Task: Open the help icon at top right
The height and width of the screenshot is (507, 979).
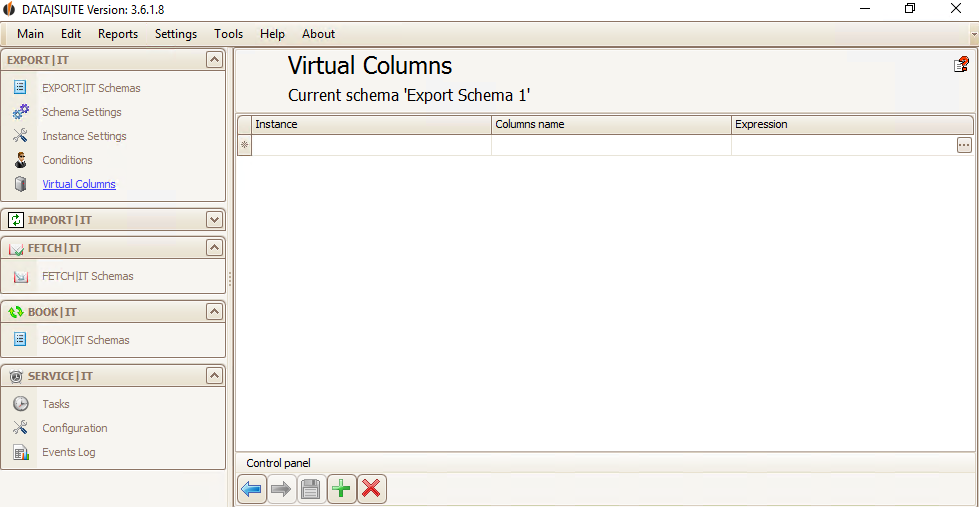Action: click(x=962, y=64)
